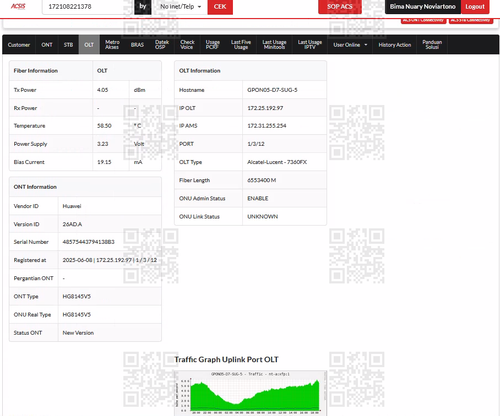Open the Check Voice tab
The image size is (500, 416).
point(187,45)
